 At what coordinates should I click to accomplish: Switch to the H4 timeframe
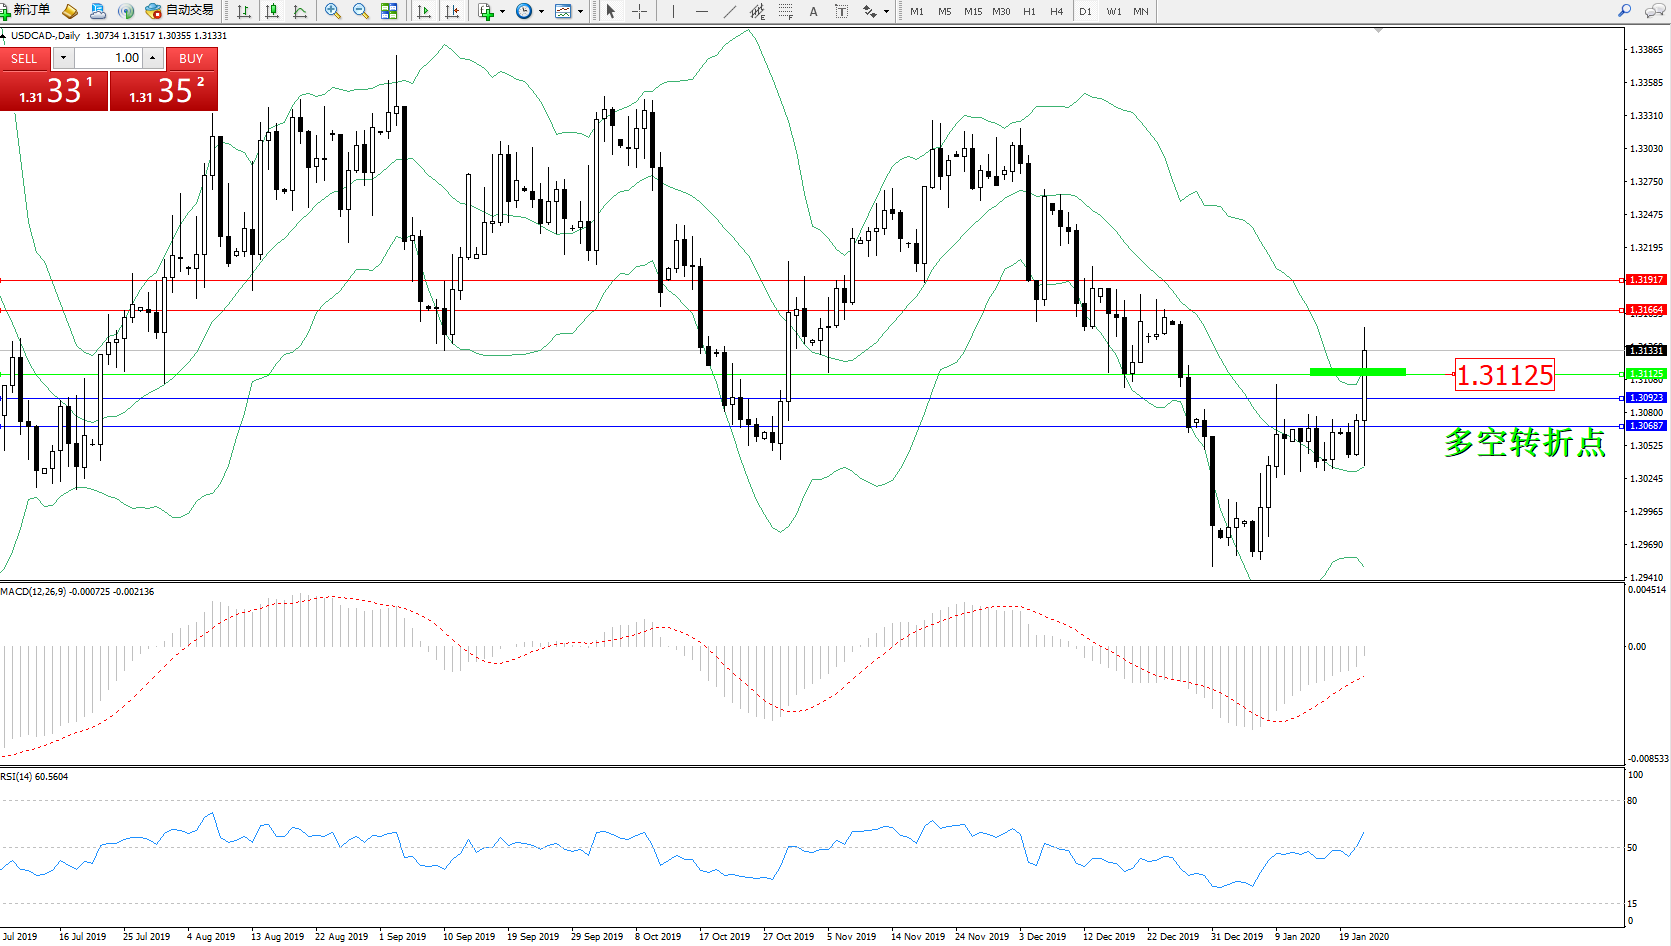(x=1056, y=11)
